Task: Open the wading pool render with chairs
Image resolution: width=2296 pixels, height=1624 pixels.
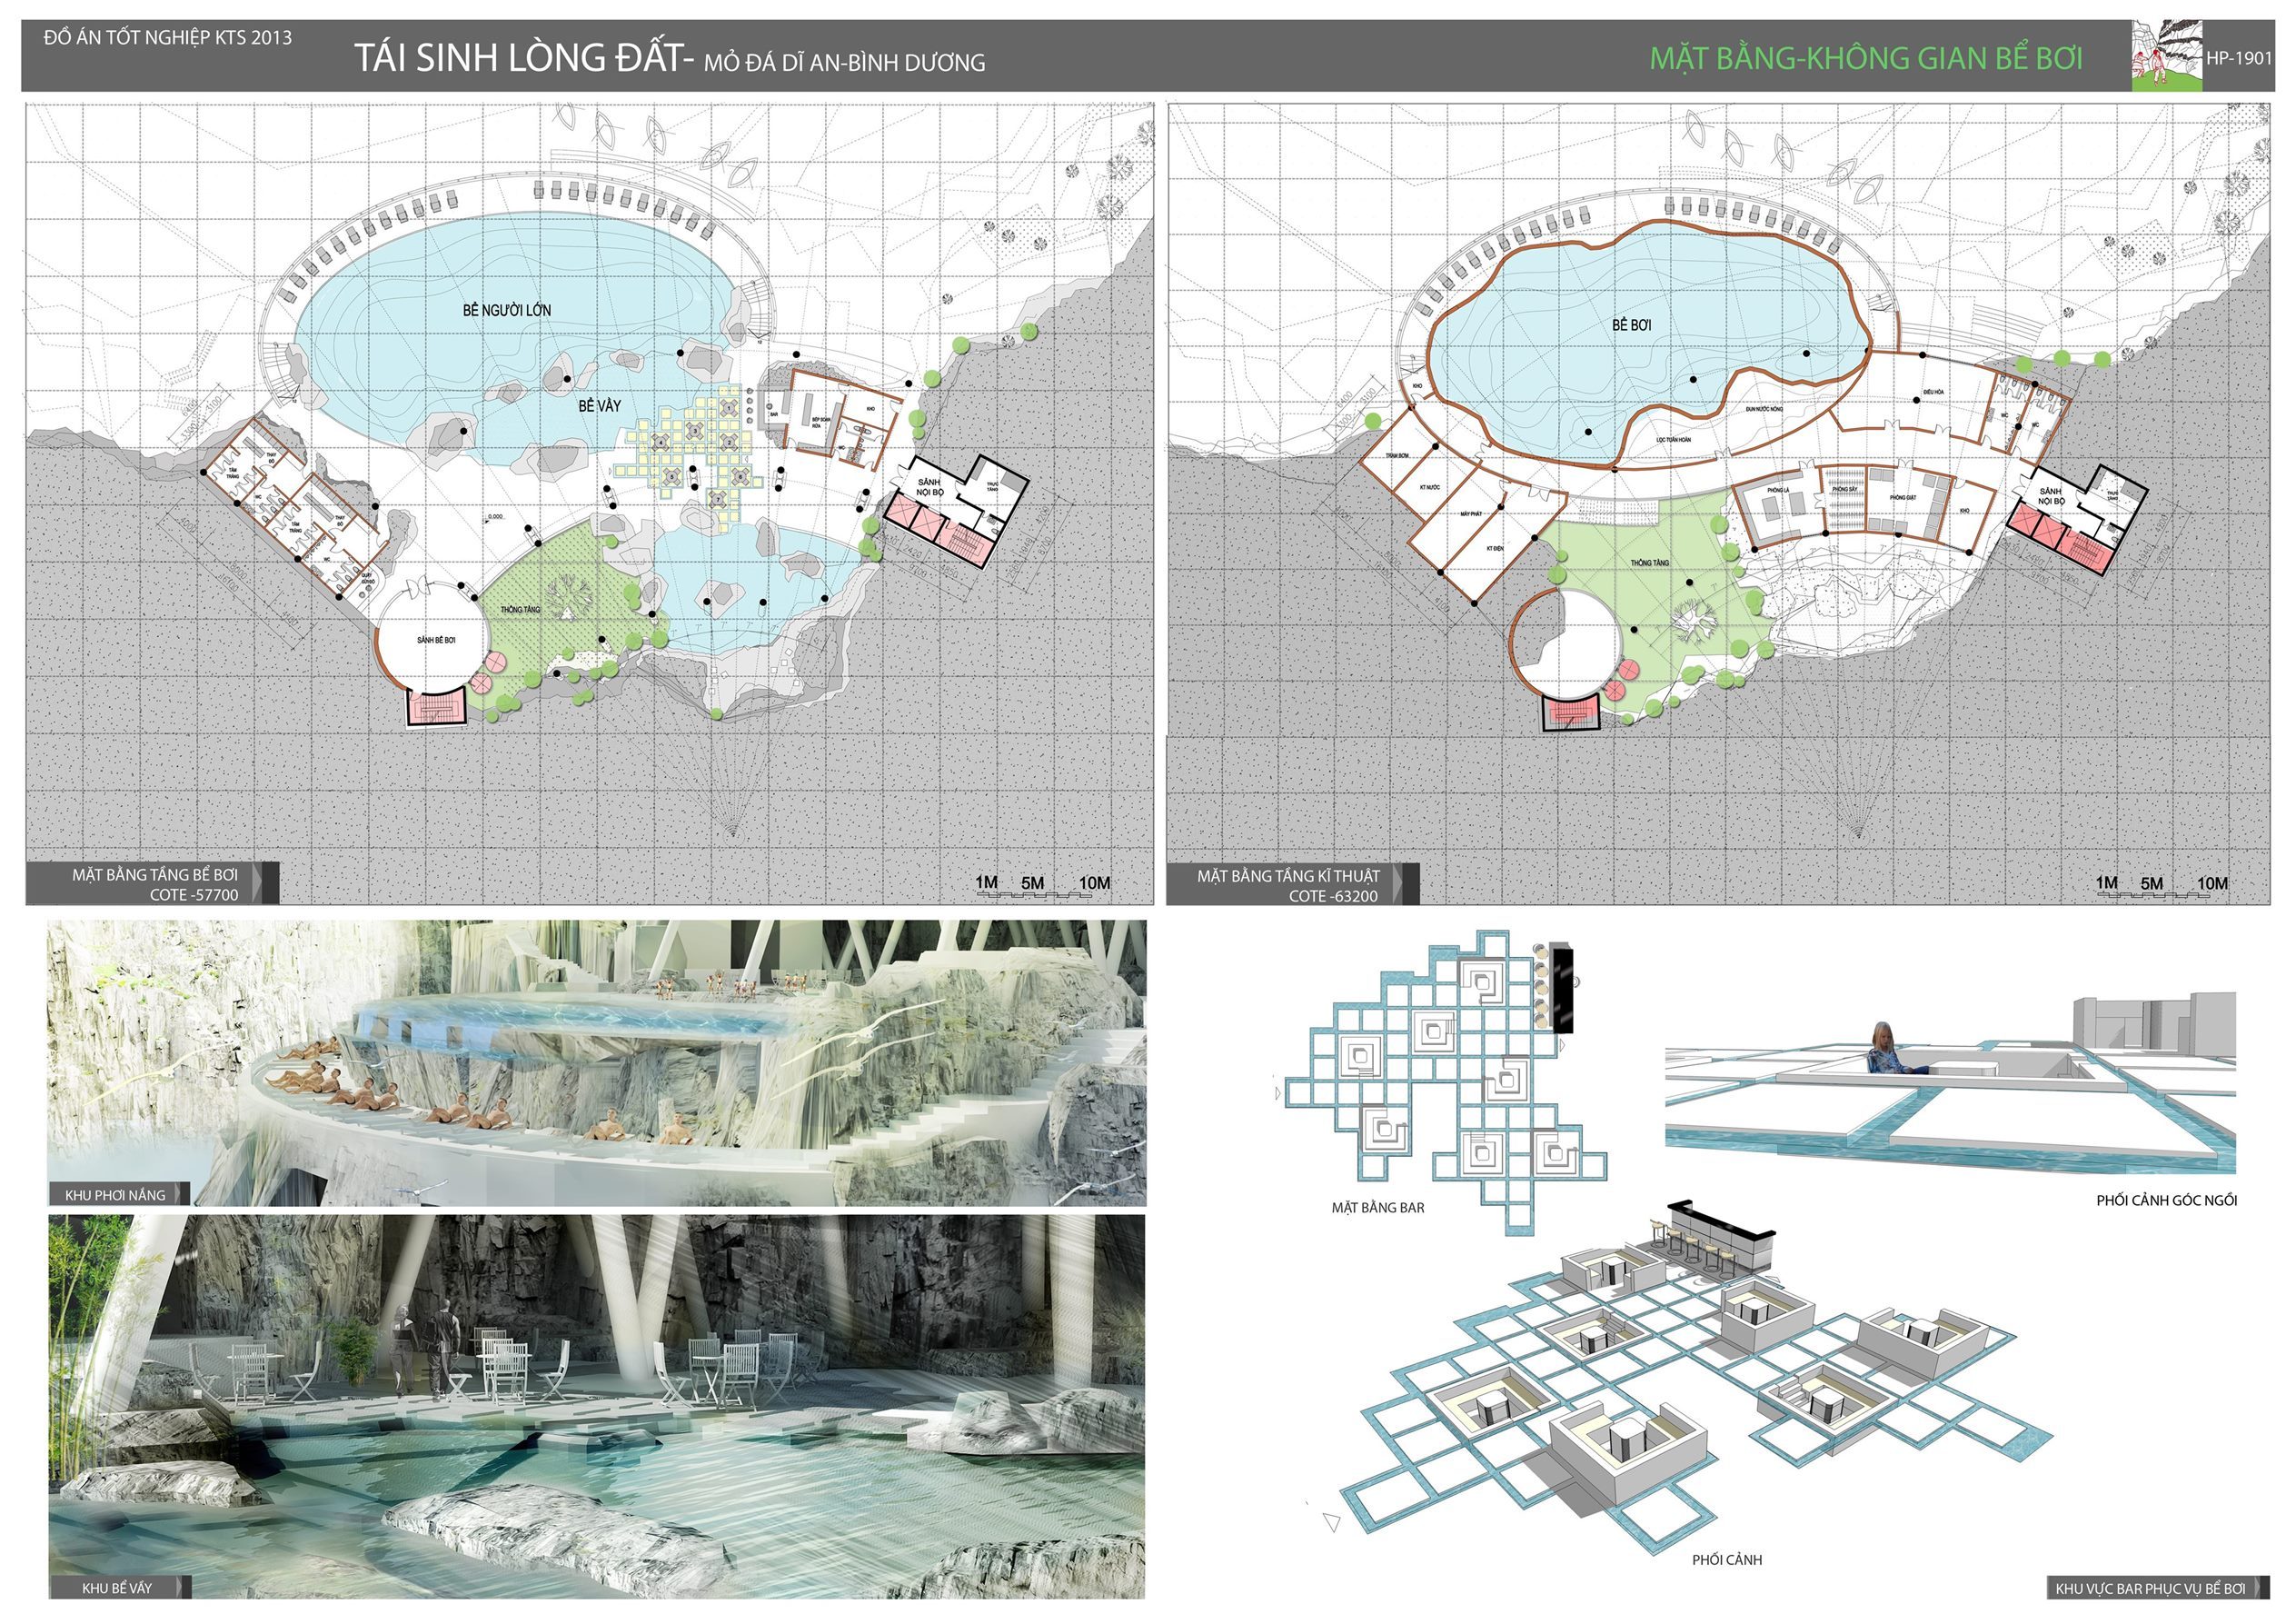Action: 596,1405
